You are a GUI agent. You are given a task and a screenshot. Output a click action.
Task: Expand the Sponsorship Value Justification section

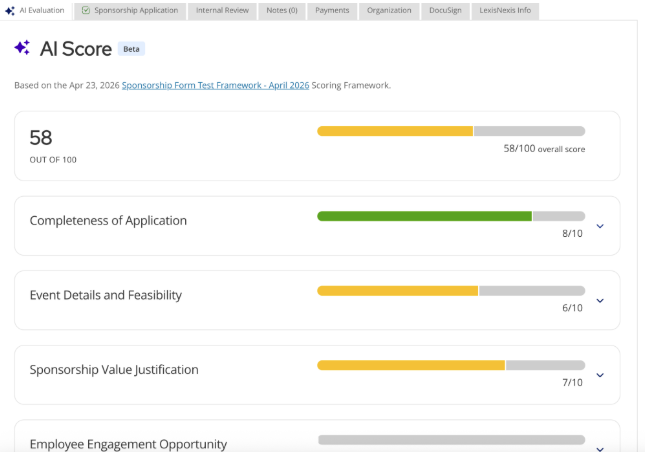[600, 375]
